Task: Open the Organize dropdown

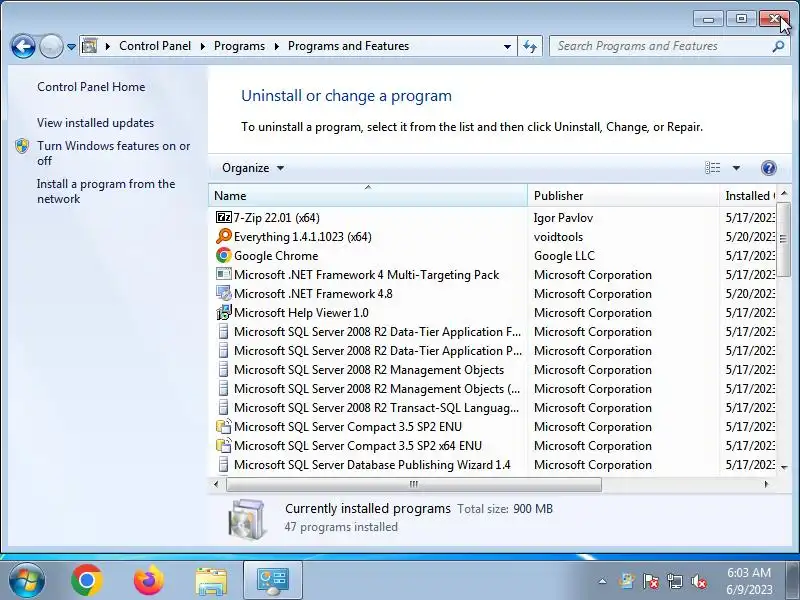Action: 253,168
